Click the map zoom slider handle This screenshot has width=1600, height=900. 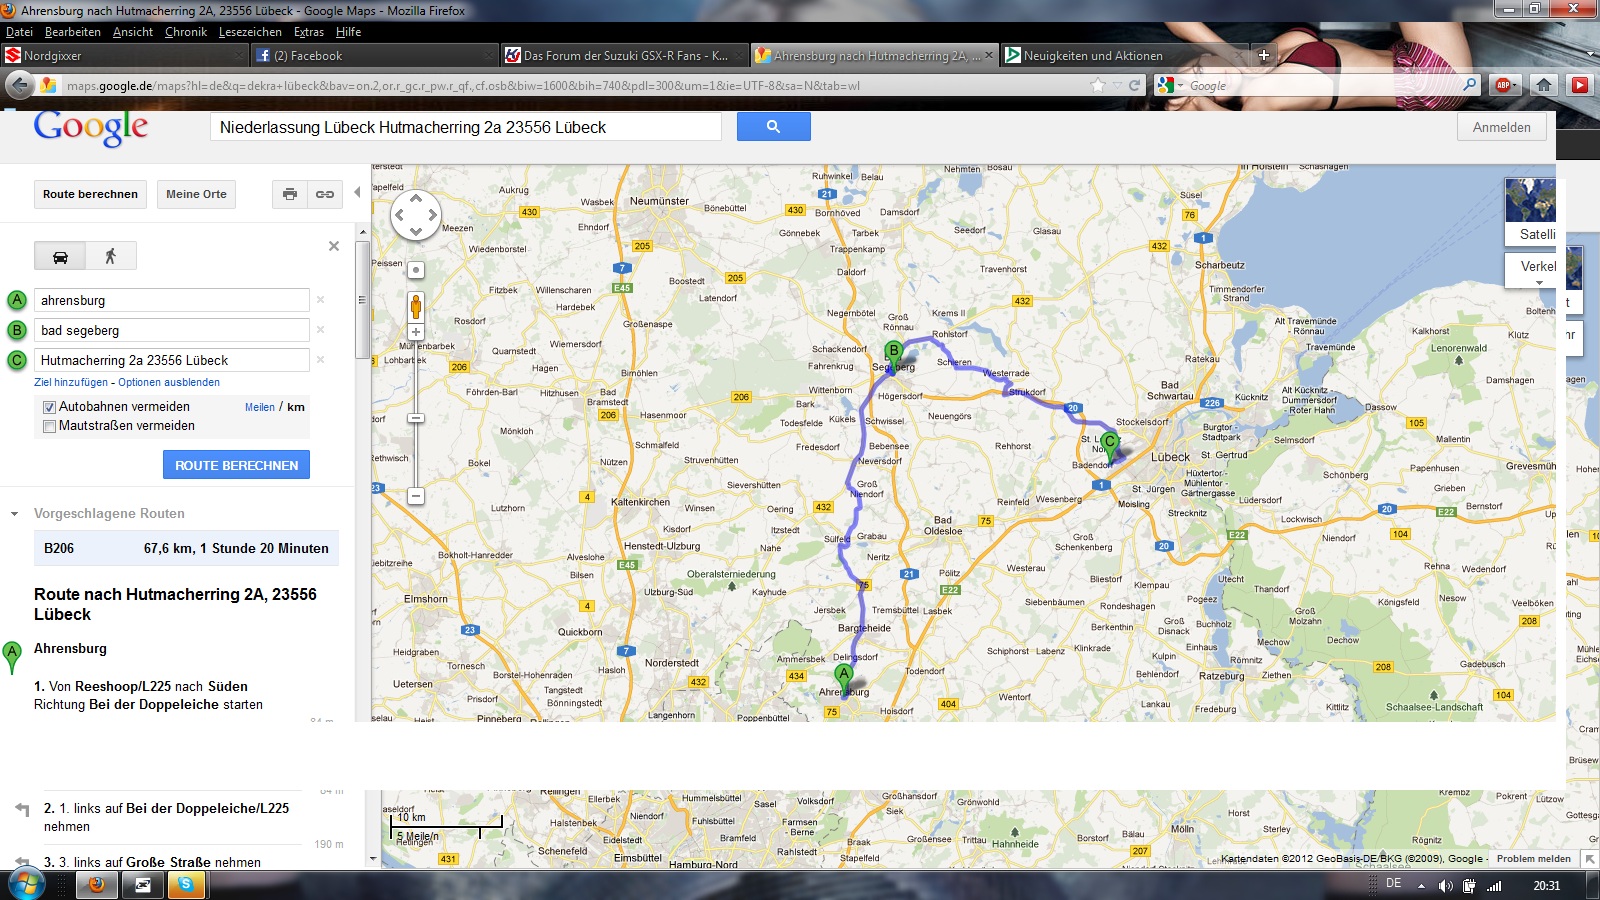tap(416, 418)
